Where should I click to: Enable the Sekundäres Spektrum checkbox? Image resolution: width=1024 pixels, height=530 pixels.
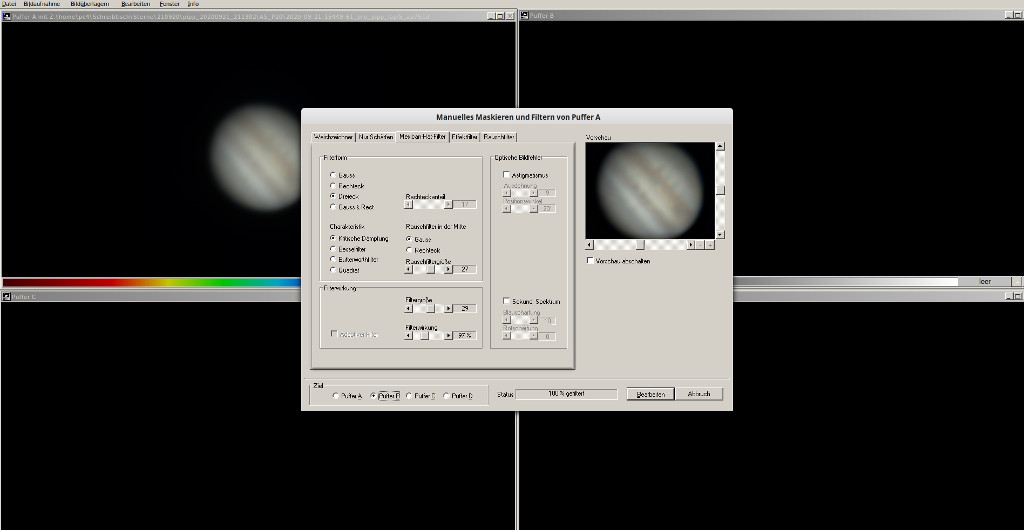507,301
